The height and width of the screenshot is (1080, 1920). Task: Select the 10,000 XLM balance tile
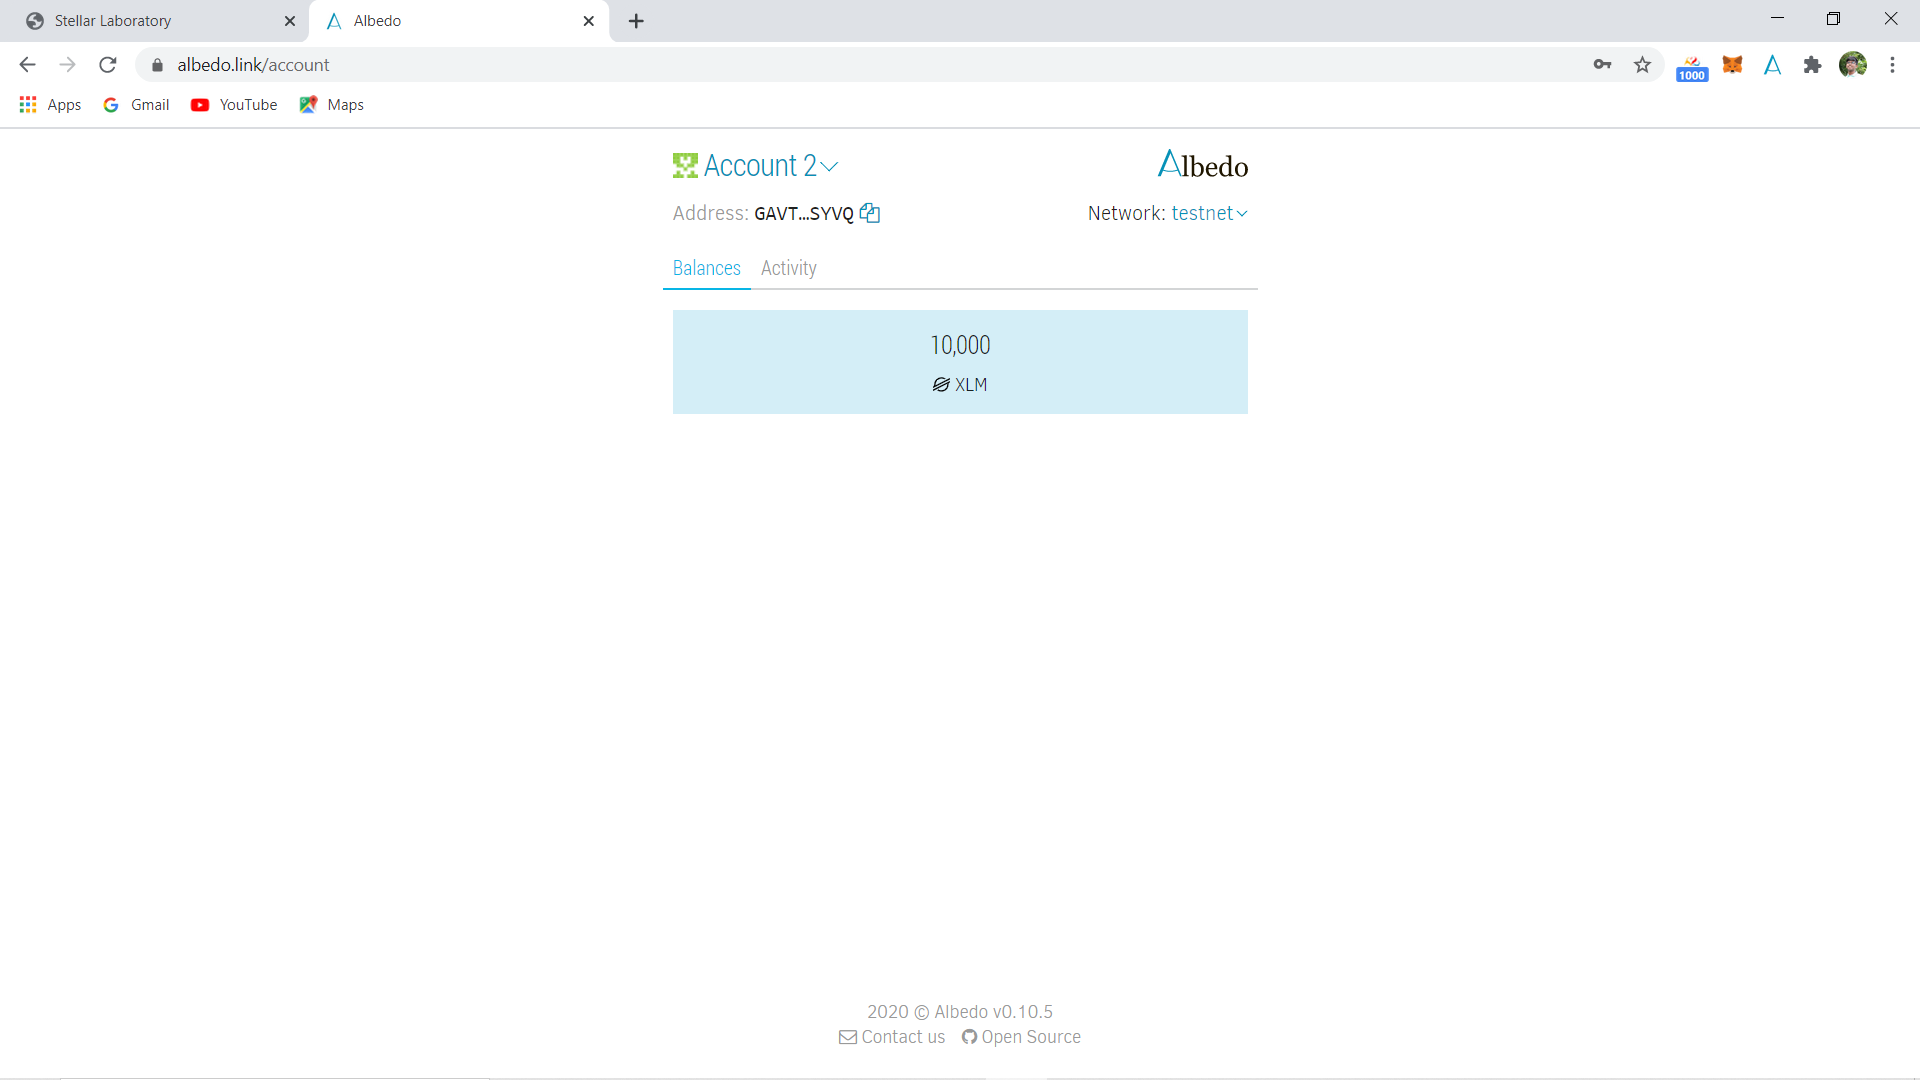(x=960, y=362)
